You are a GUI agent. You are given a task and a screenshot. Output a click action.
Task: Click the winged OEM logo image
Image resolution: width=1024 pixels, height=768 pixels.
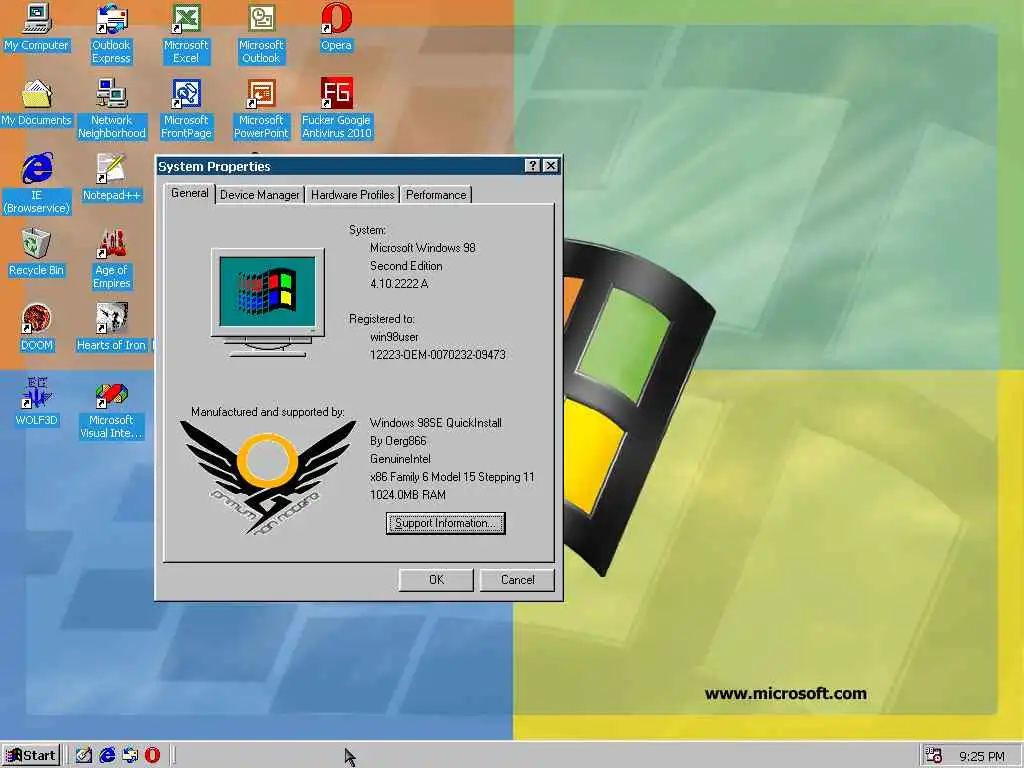pos(268,478)
